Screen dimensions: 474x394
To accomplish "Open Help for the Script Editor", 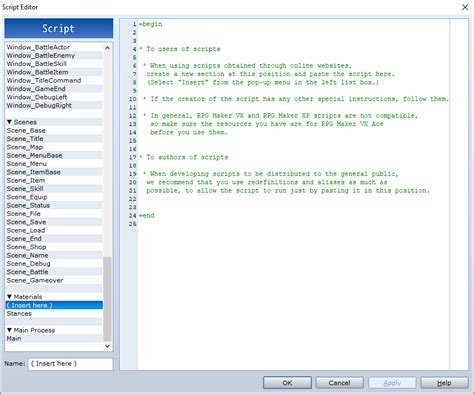I will (444, 383).
